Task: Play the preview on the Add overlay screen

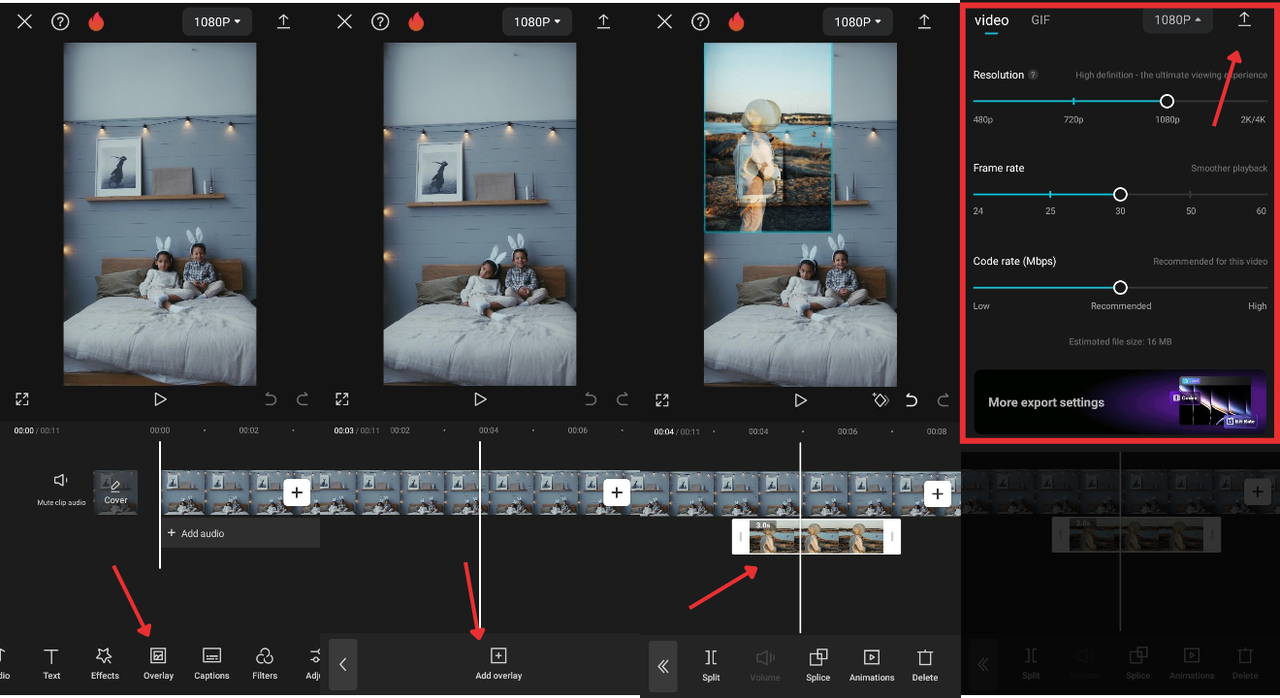Action: [x=480, y=399]
